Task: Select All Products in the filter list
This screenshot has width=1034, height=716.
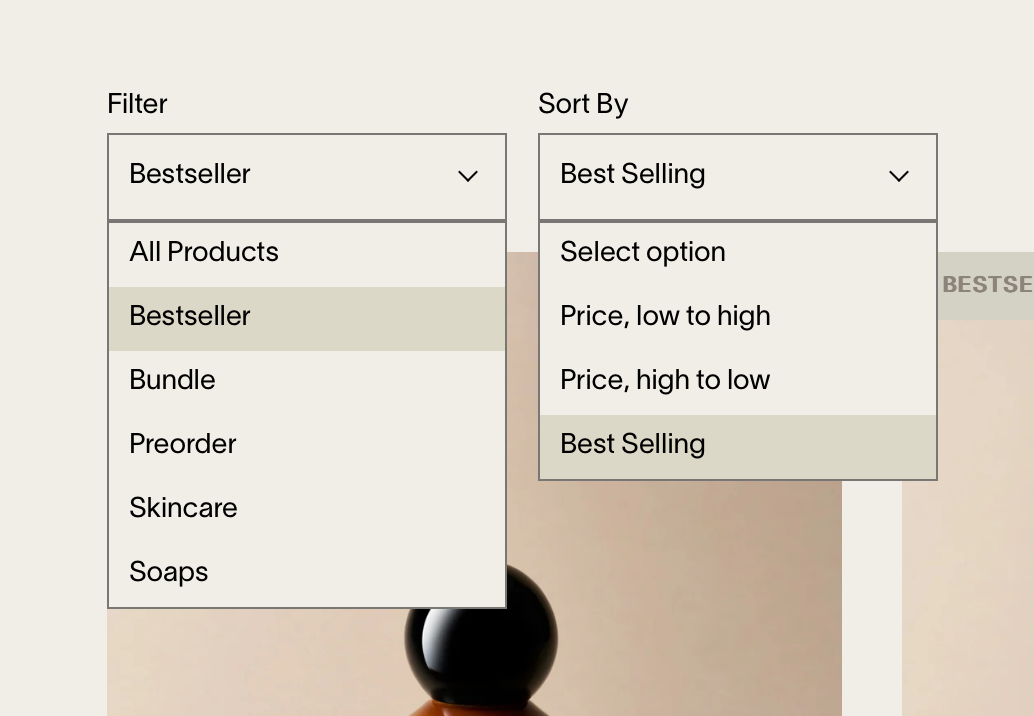Action: click(204, 252)
